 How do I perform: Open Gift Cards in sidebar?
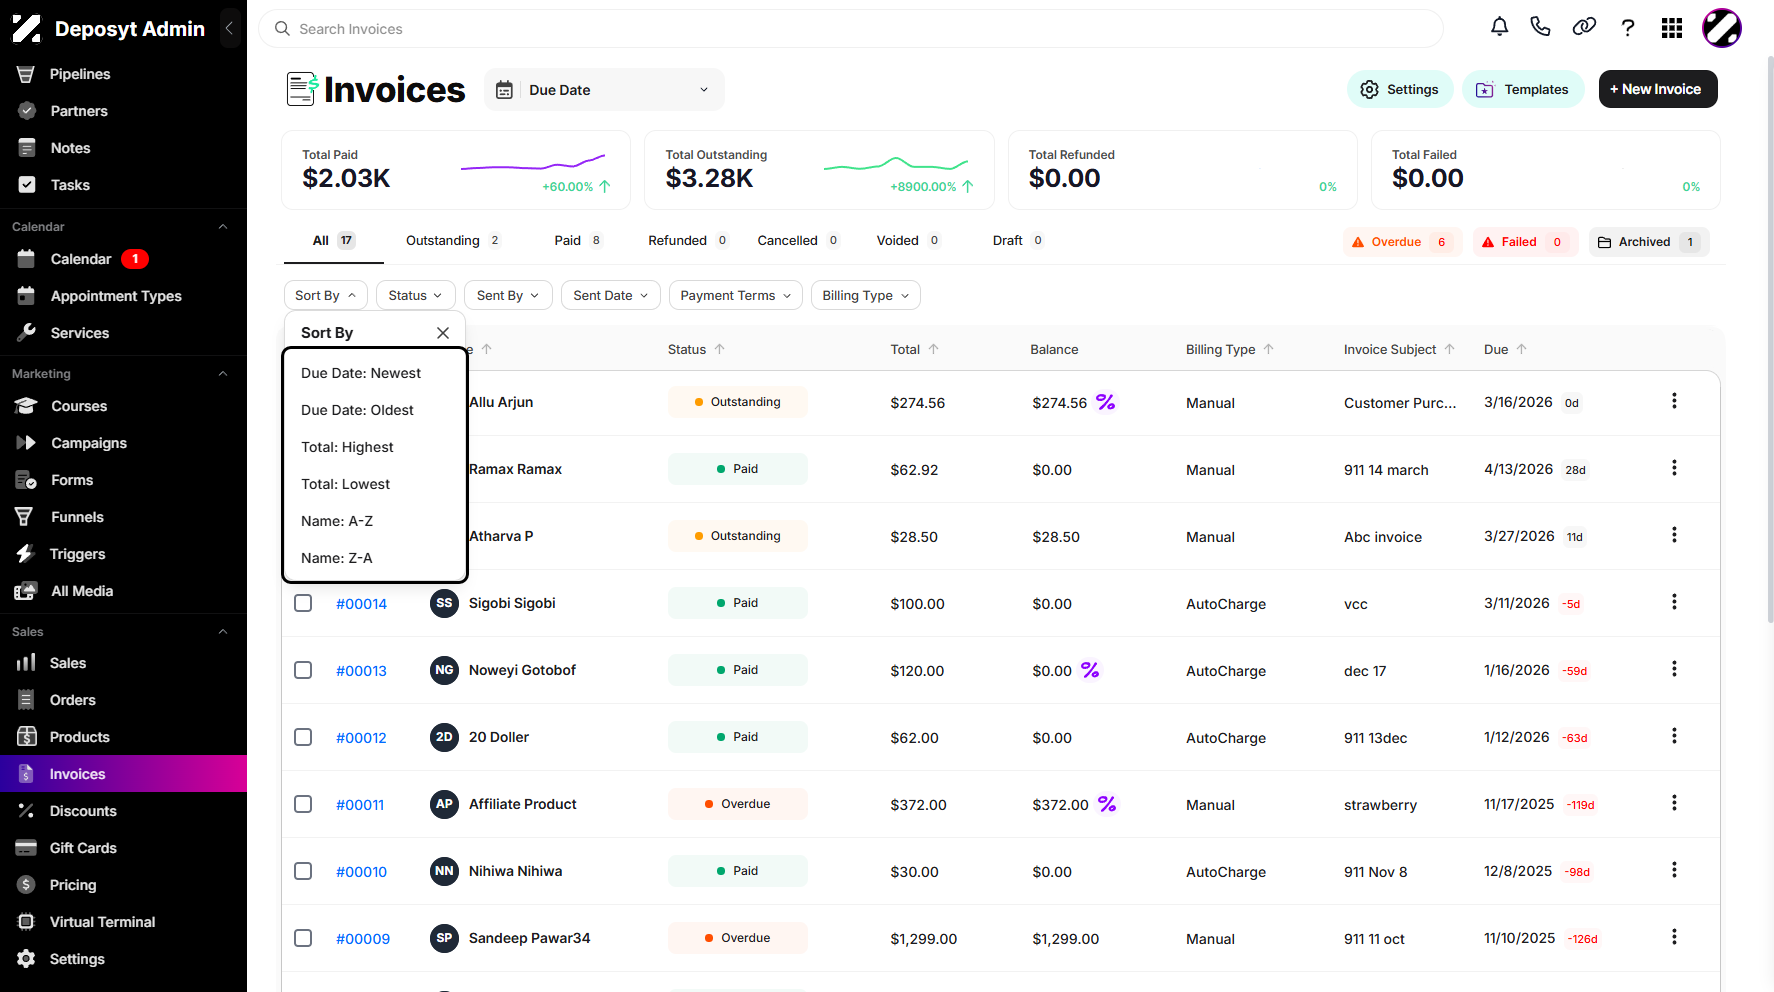(83, 848)
